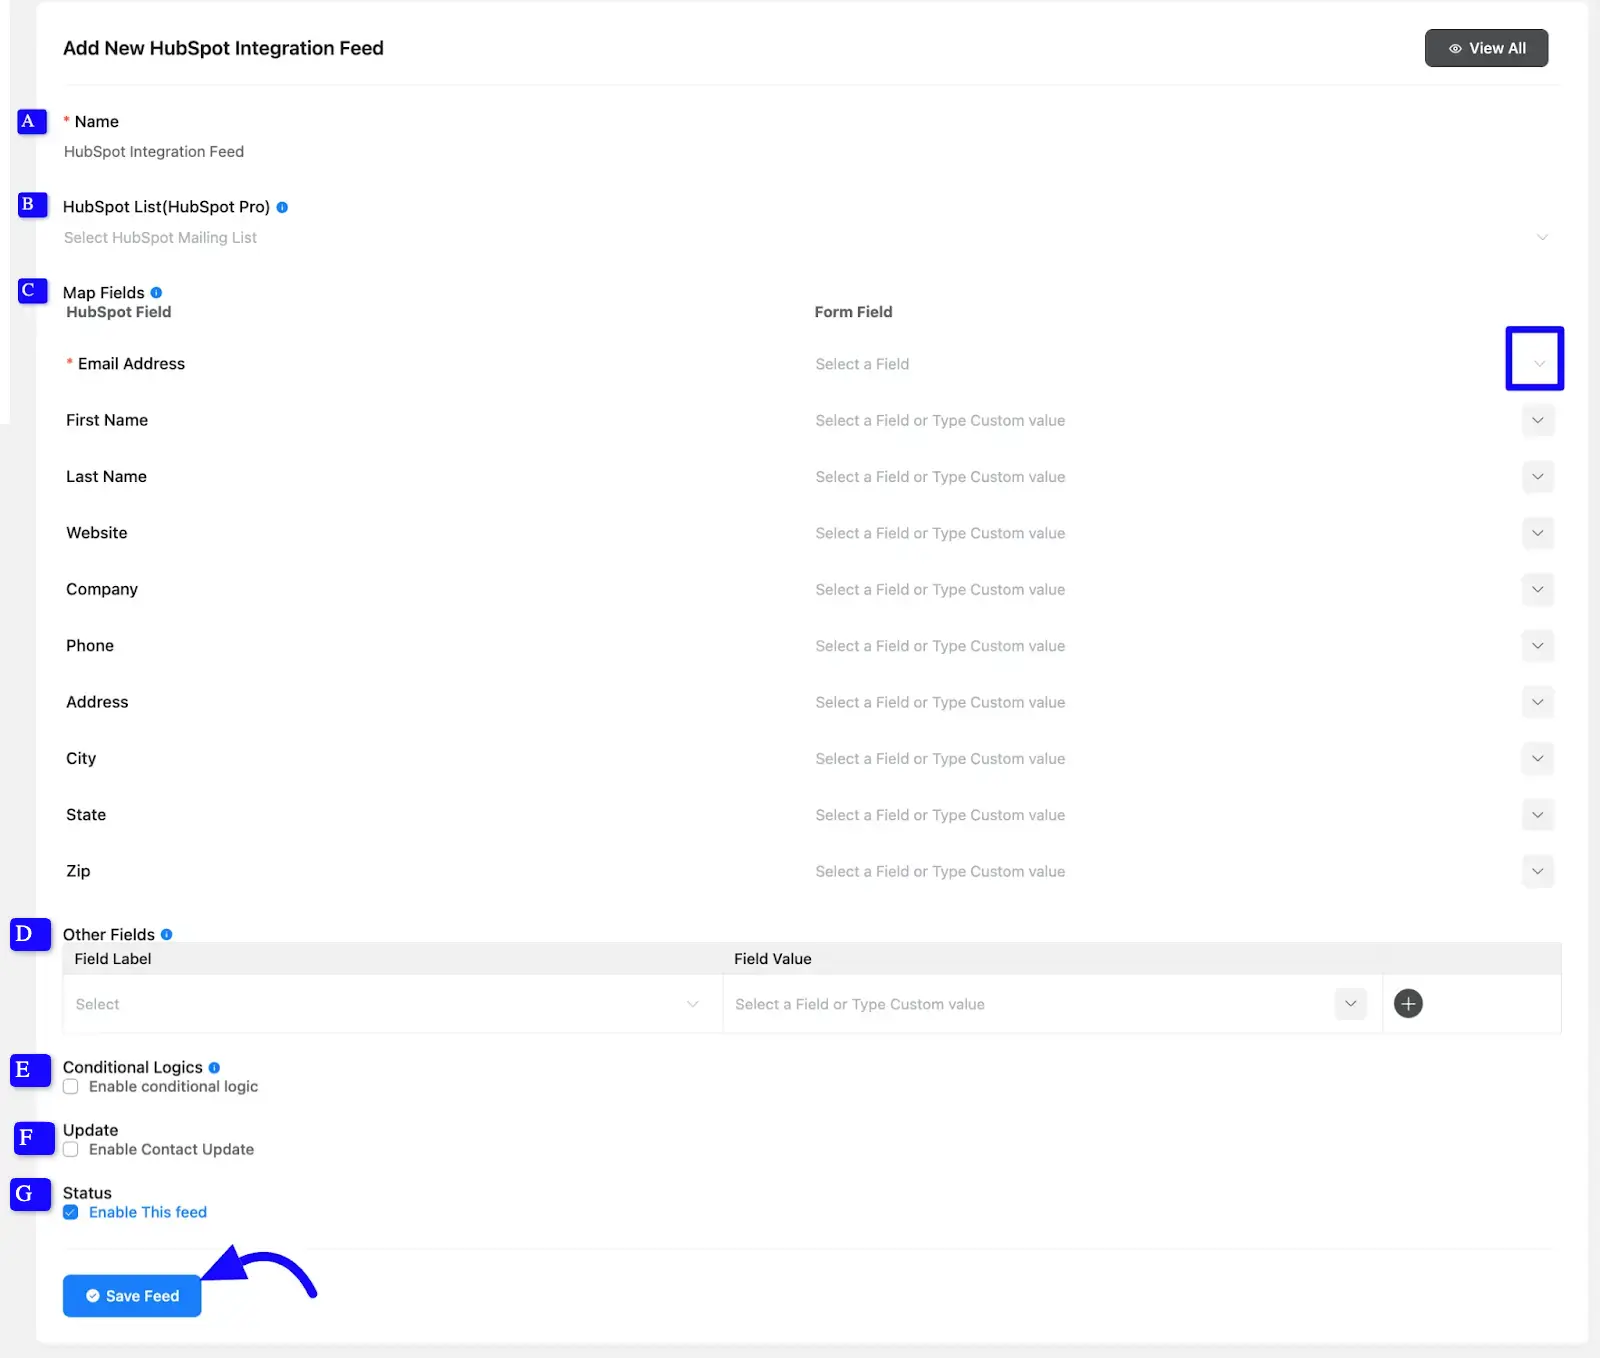
Task: Expand Website form field chevron
Action: (1538, 533)
